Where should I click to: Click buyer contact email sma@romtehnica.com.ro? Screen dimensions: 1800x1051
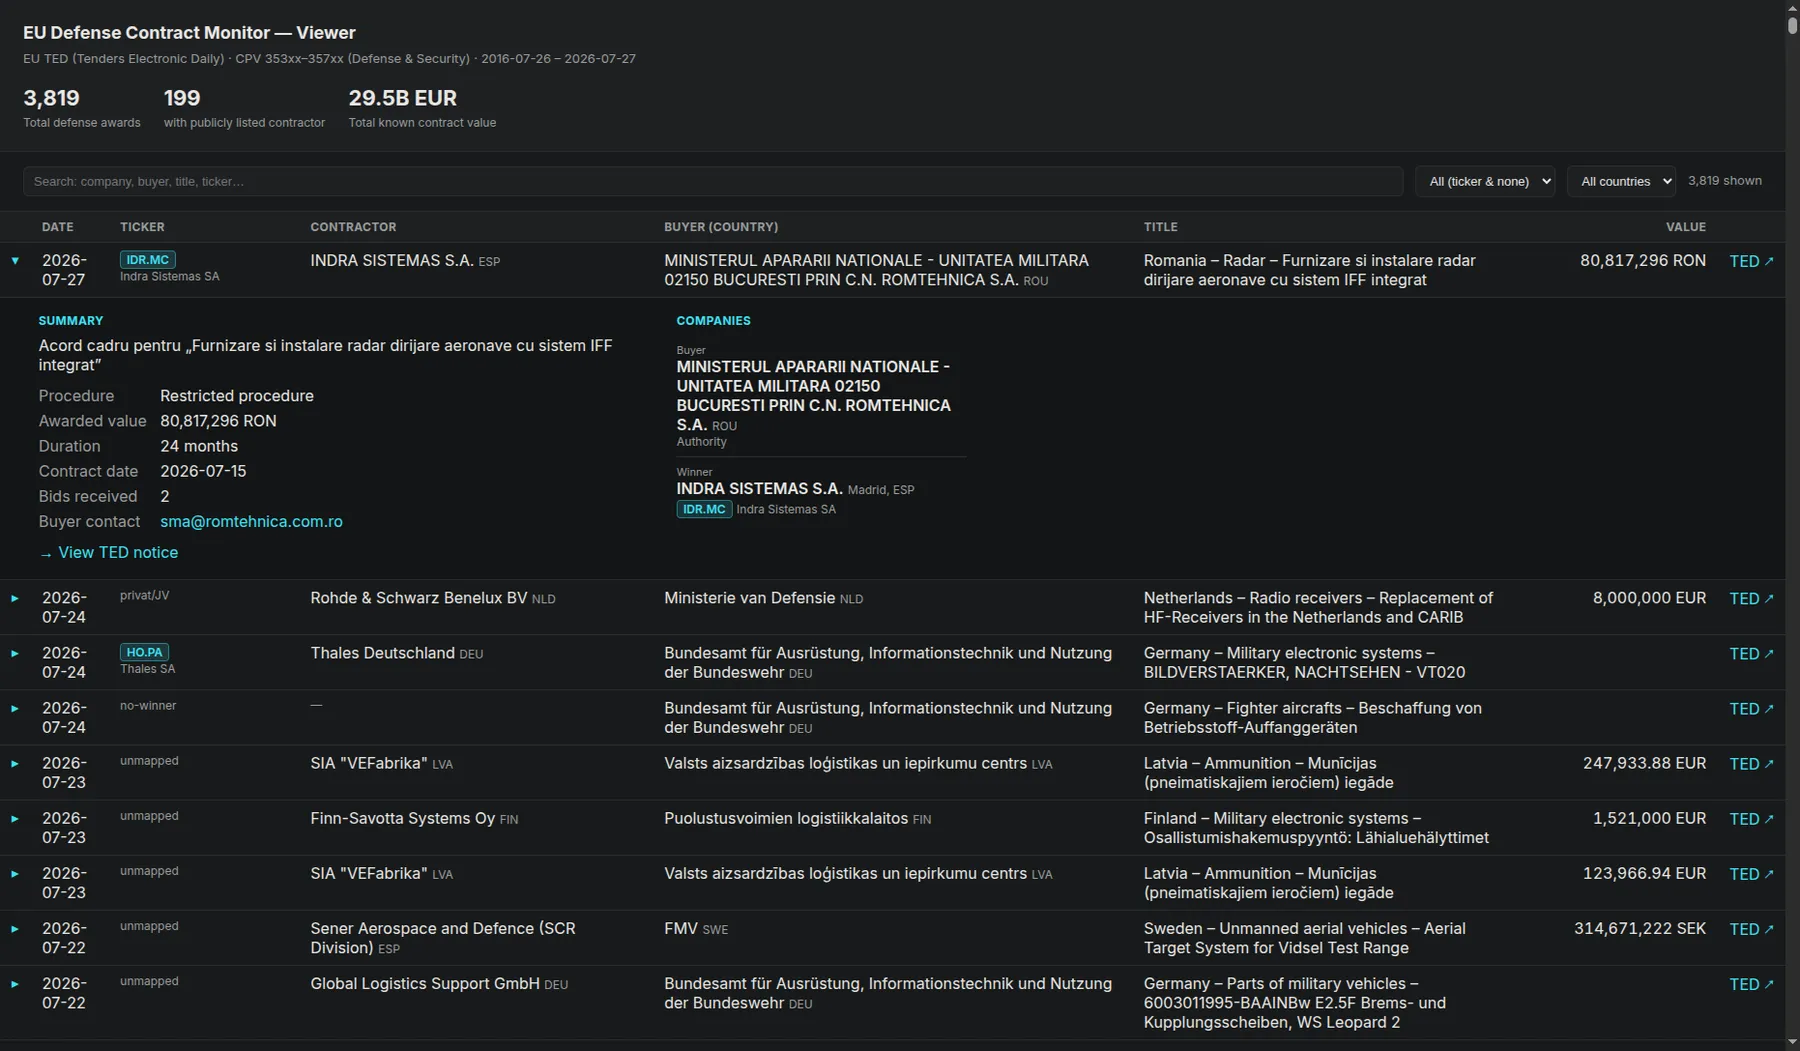(251, 521)
